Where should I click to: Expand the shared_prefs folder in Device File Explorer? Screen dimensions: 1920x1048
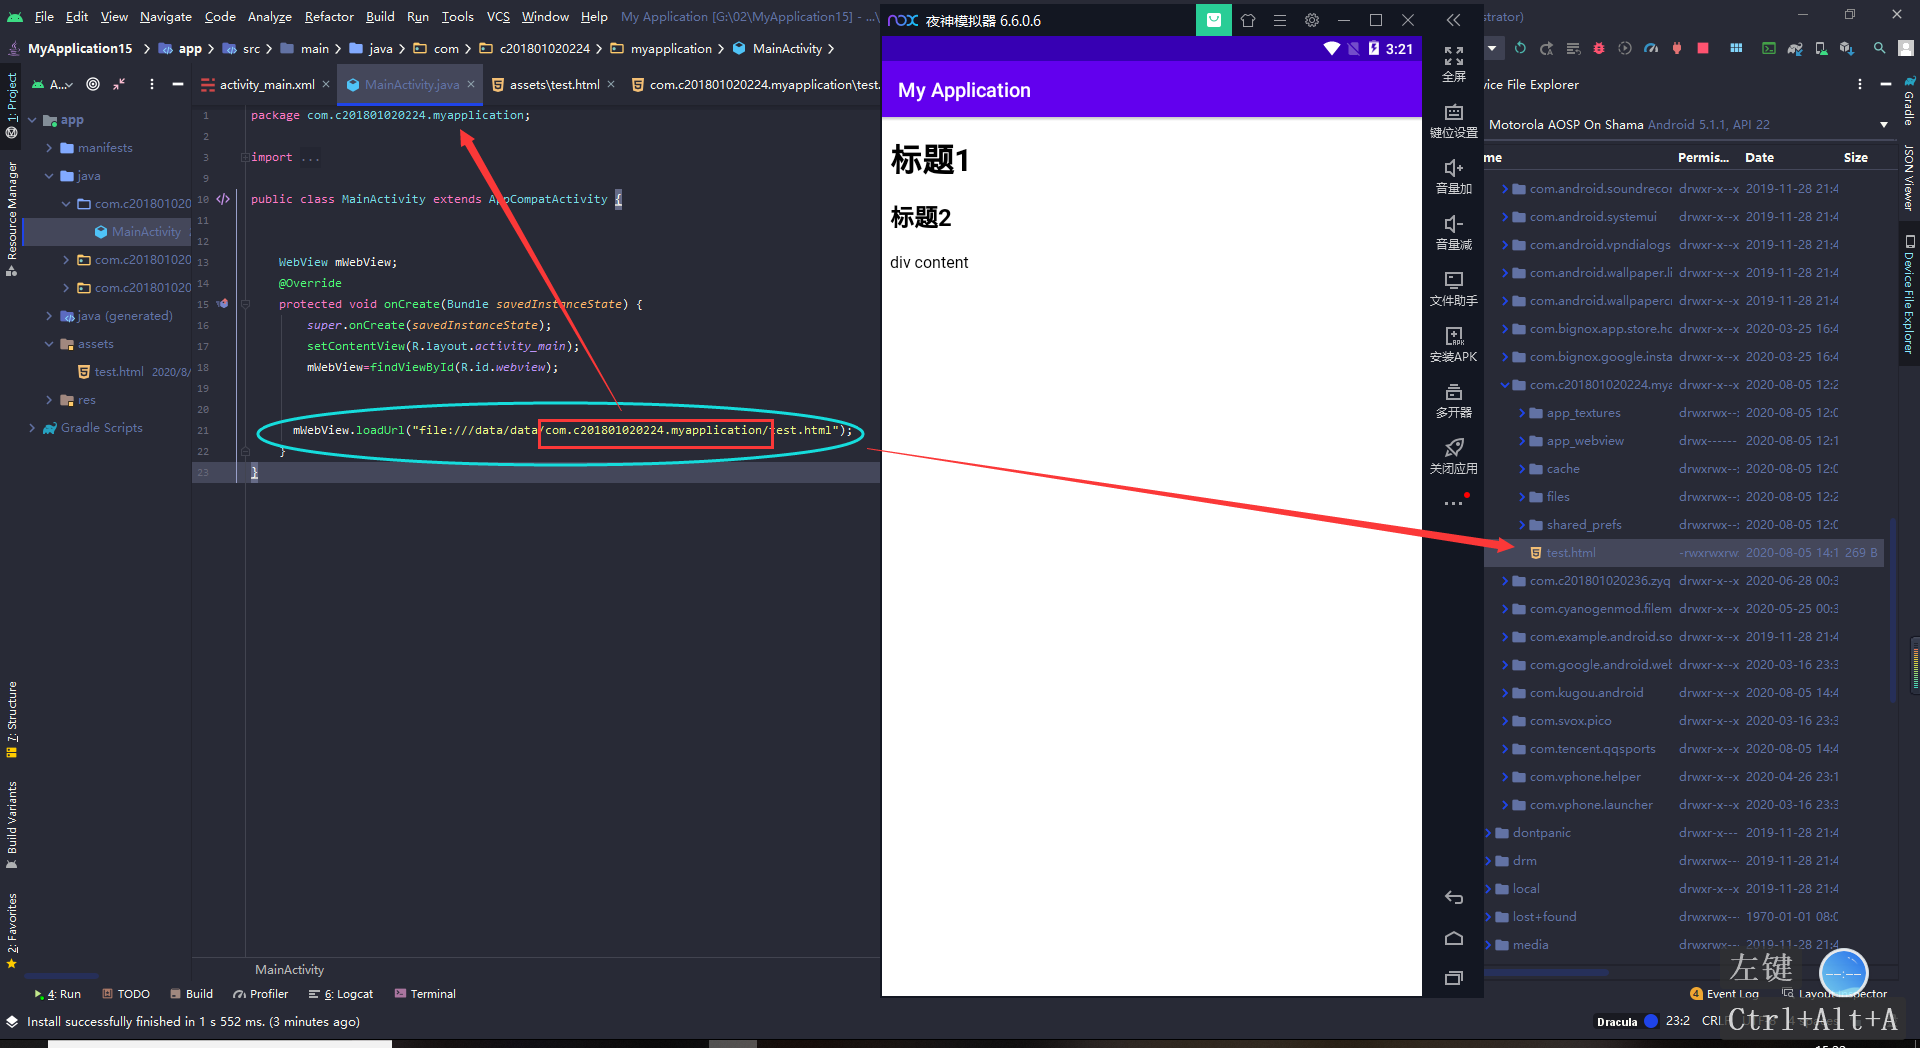[1522, 525]
